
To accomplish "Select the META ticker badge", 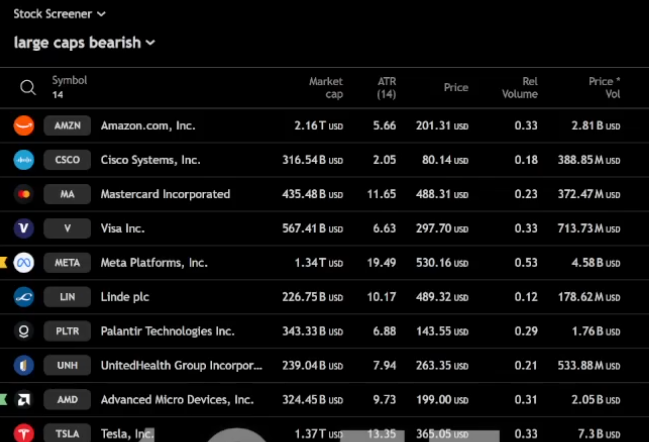I will pyautogui.click(x=67, y=263).
